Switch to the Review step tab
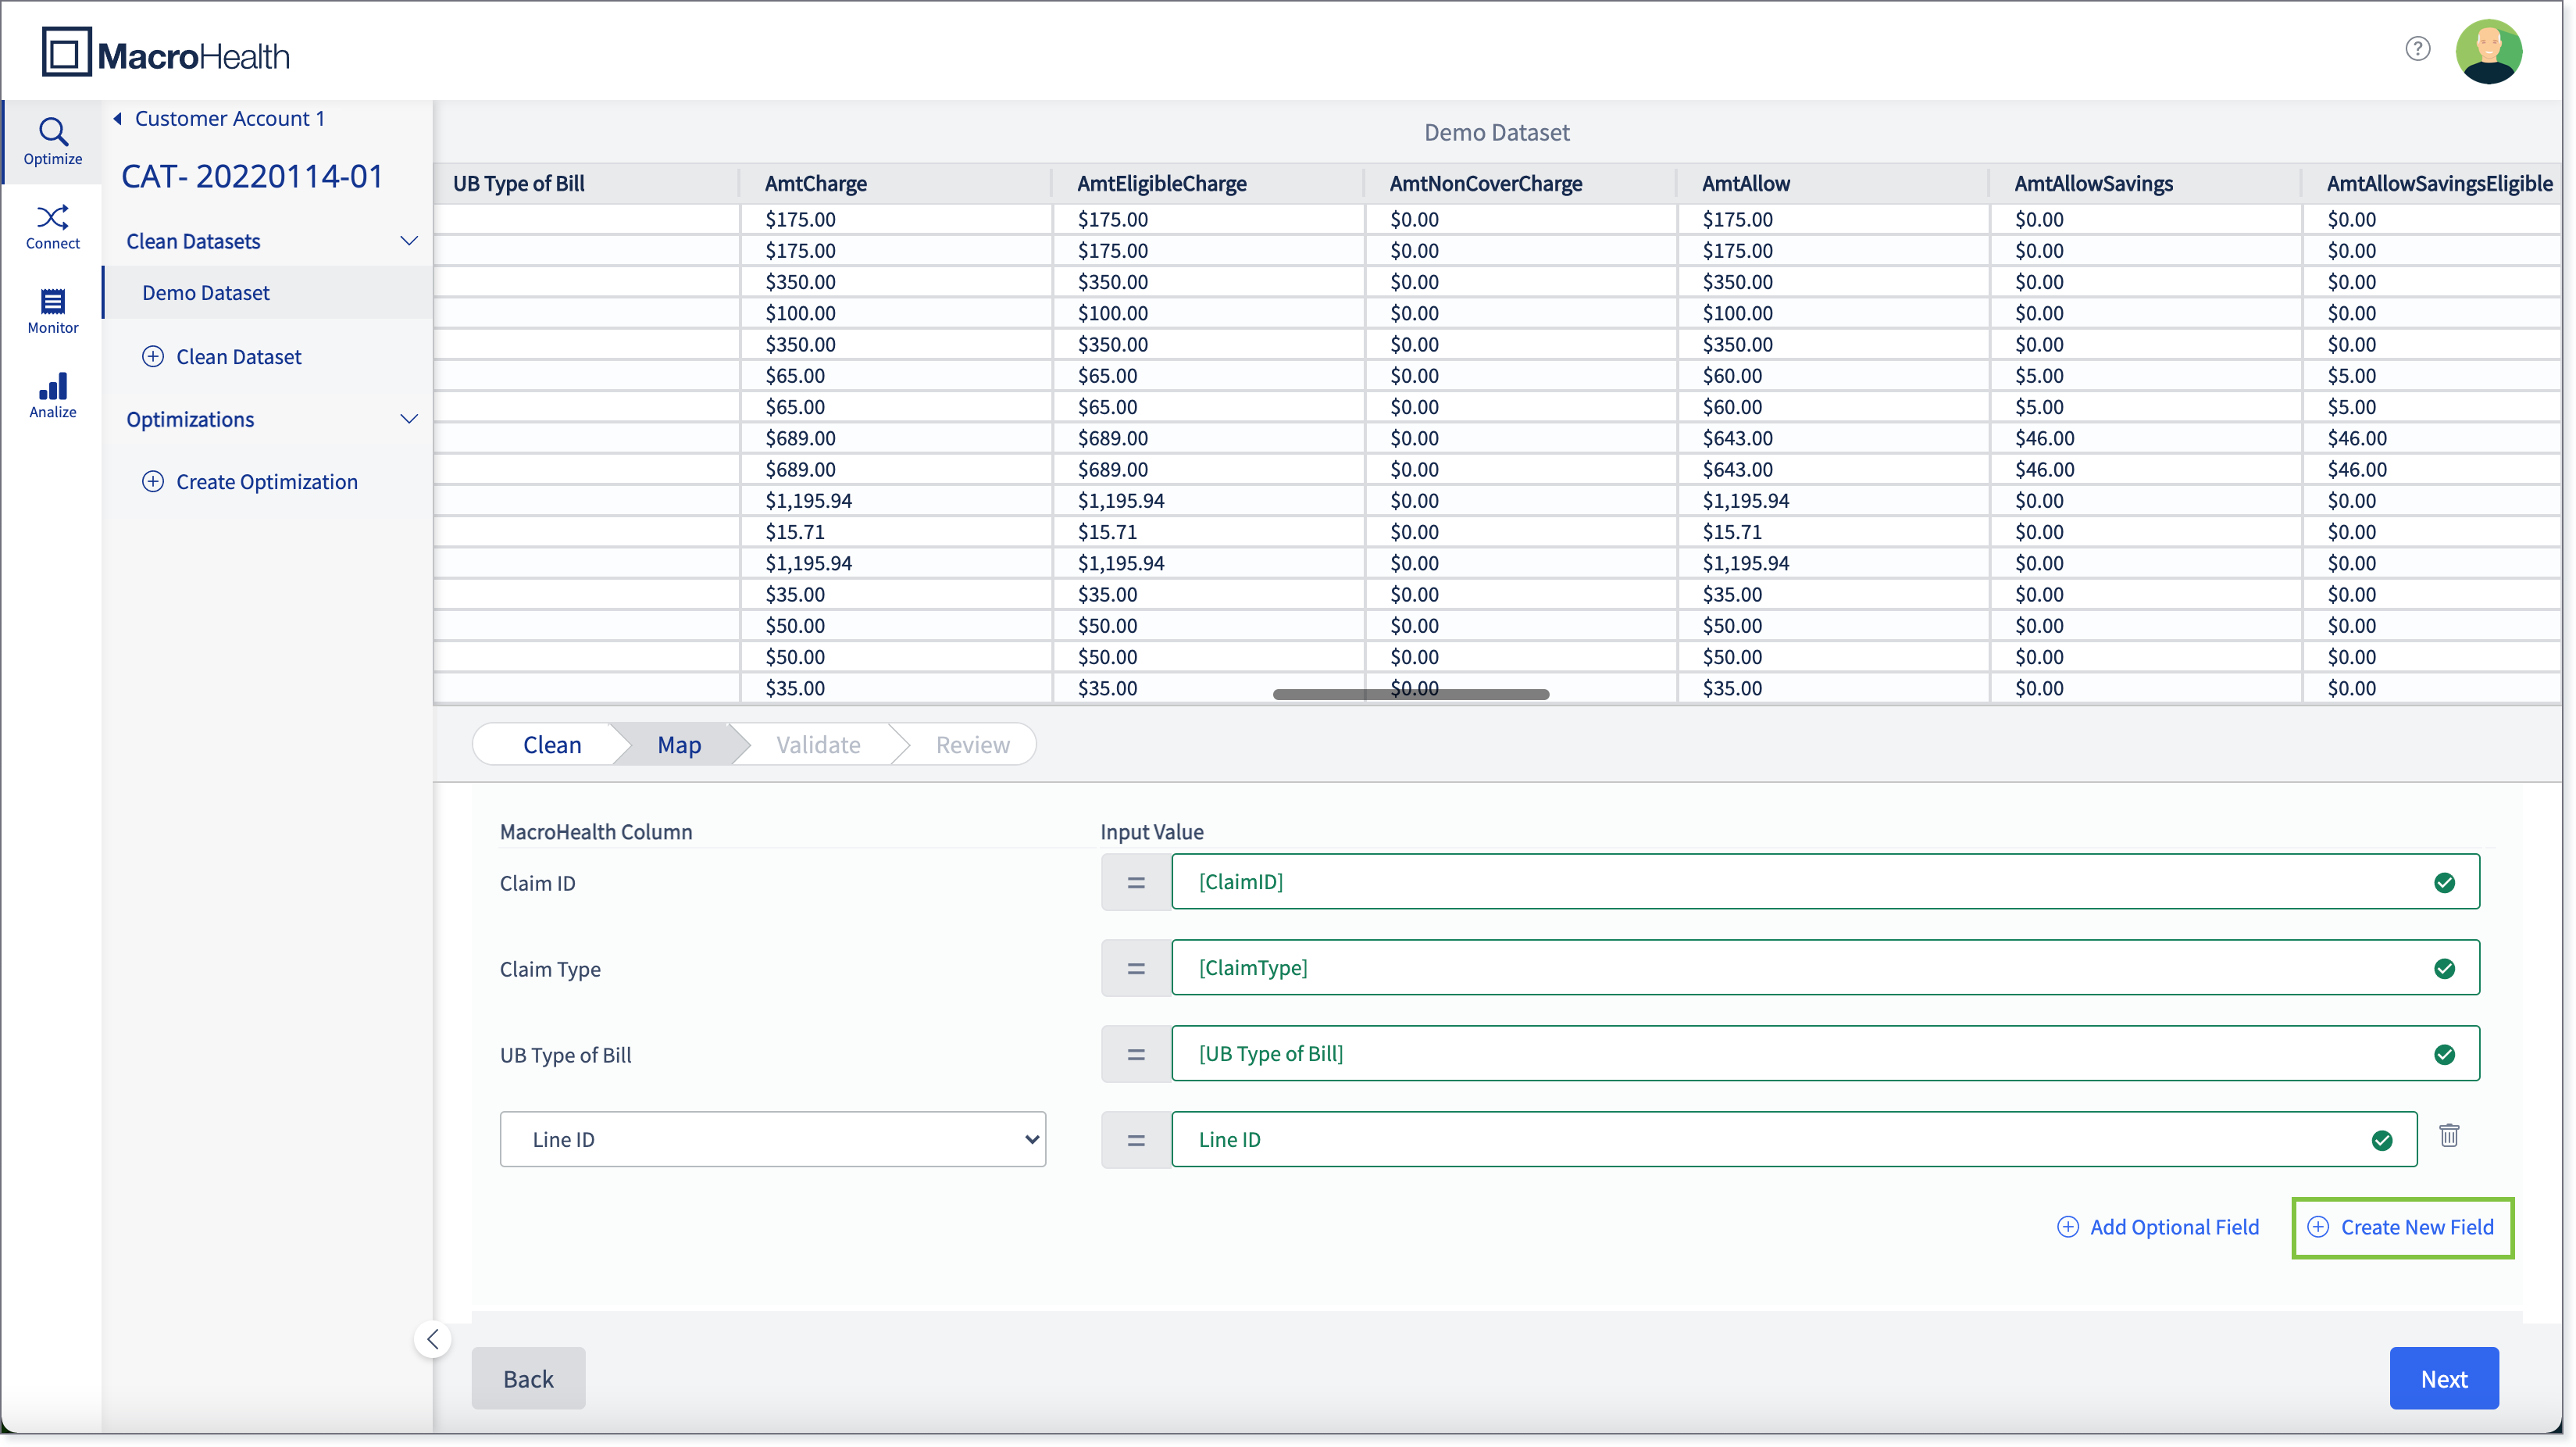The image size is (2576, 1447). (972, 745)
